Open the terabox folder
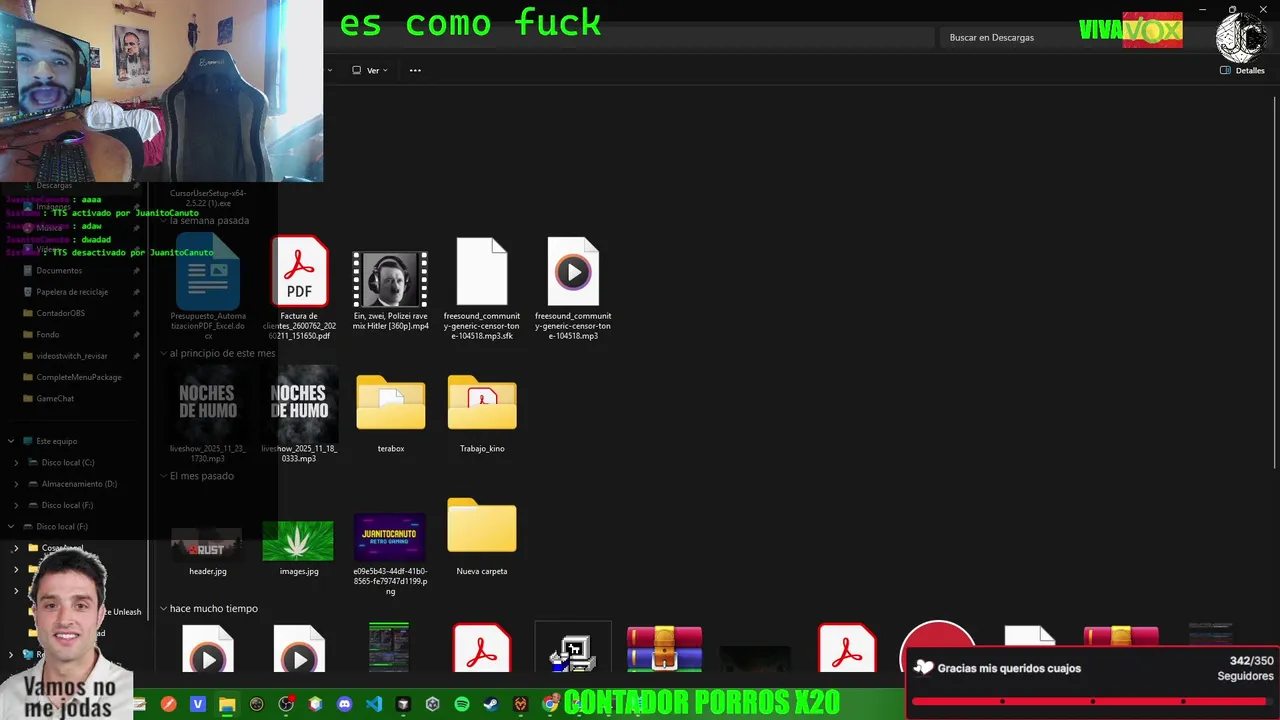The height and width of the screenshot is (720, 1280). tap(391, 413)
